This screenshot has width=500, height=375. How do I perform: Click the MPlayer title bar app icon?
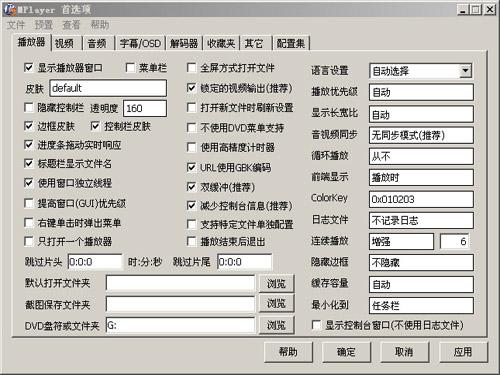coord(10,10)
